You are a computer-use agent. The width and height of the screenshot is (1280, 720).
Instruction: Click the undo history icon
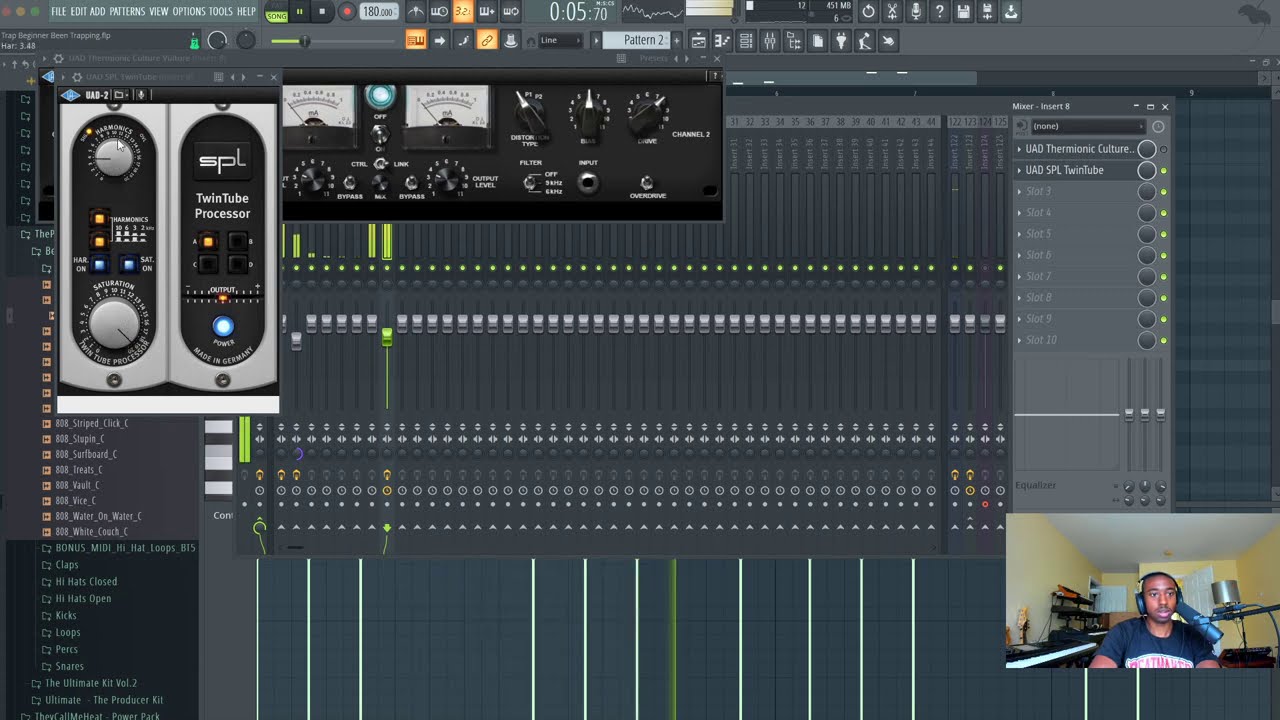click(x=868, y=12)
